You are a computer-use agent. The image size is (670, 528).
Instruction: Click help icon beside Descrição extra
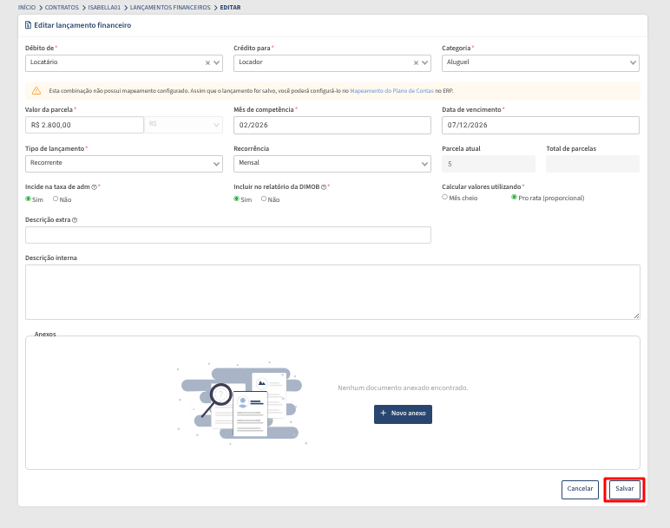pos(74,220)
